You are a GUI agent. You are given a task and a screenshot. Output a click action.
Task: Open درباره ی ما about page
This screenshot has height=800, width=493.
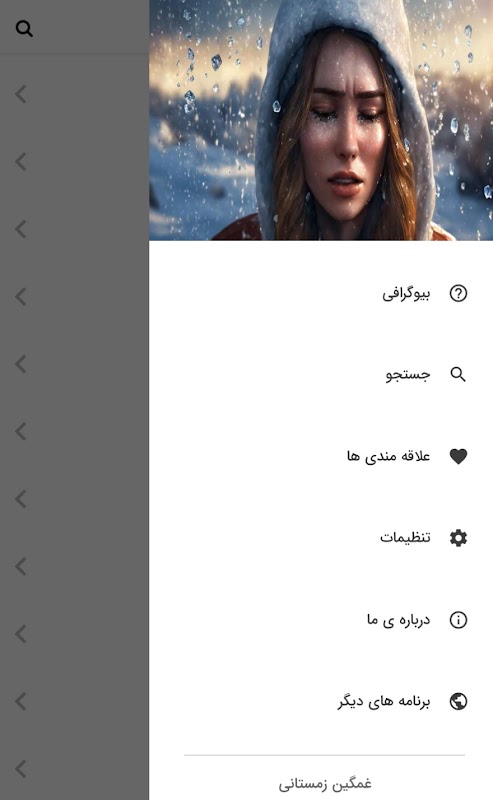[321, 619]
